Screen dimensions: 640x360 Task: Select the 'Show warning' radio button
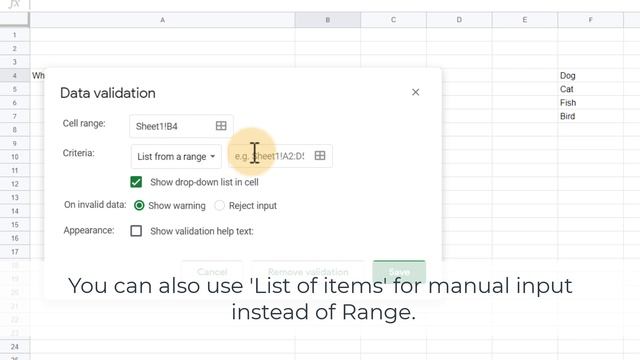pyautogui.click(x=139, y=205)
